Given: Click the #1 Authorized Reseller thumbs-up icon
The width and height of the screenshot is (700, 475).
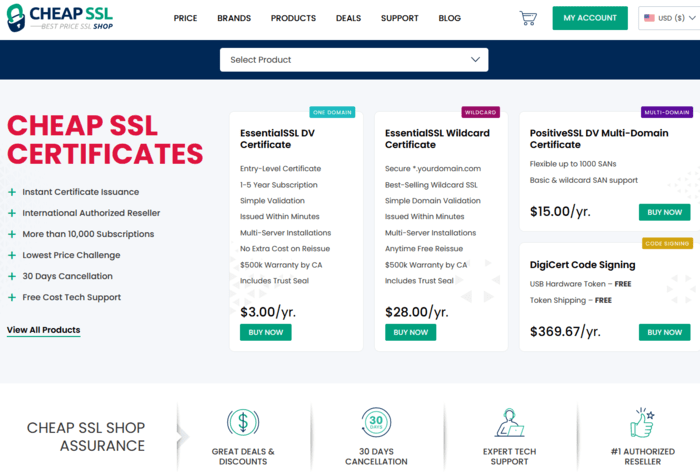Looking at the screenshot, I should tap(642, 422).
